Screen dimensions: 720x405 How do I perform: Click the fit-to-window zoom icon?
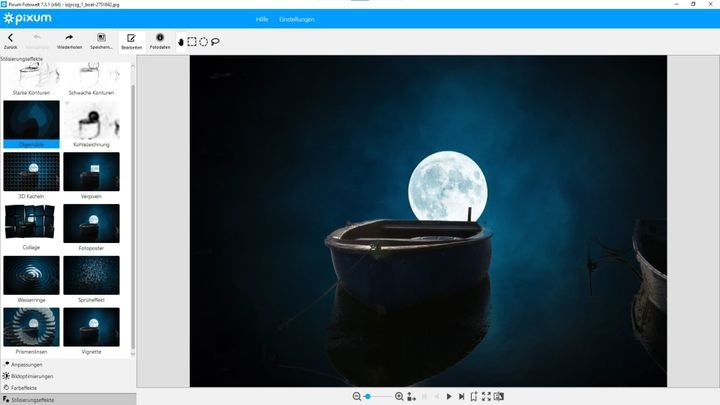411,396
